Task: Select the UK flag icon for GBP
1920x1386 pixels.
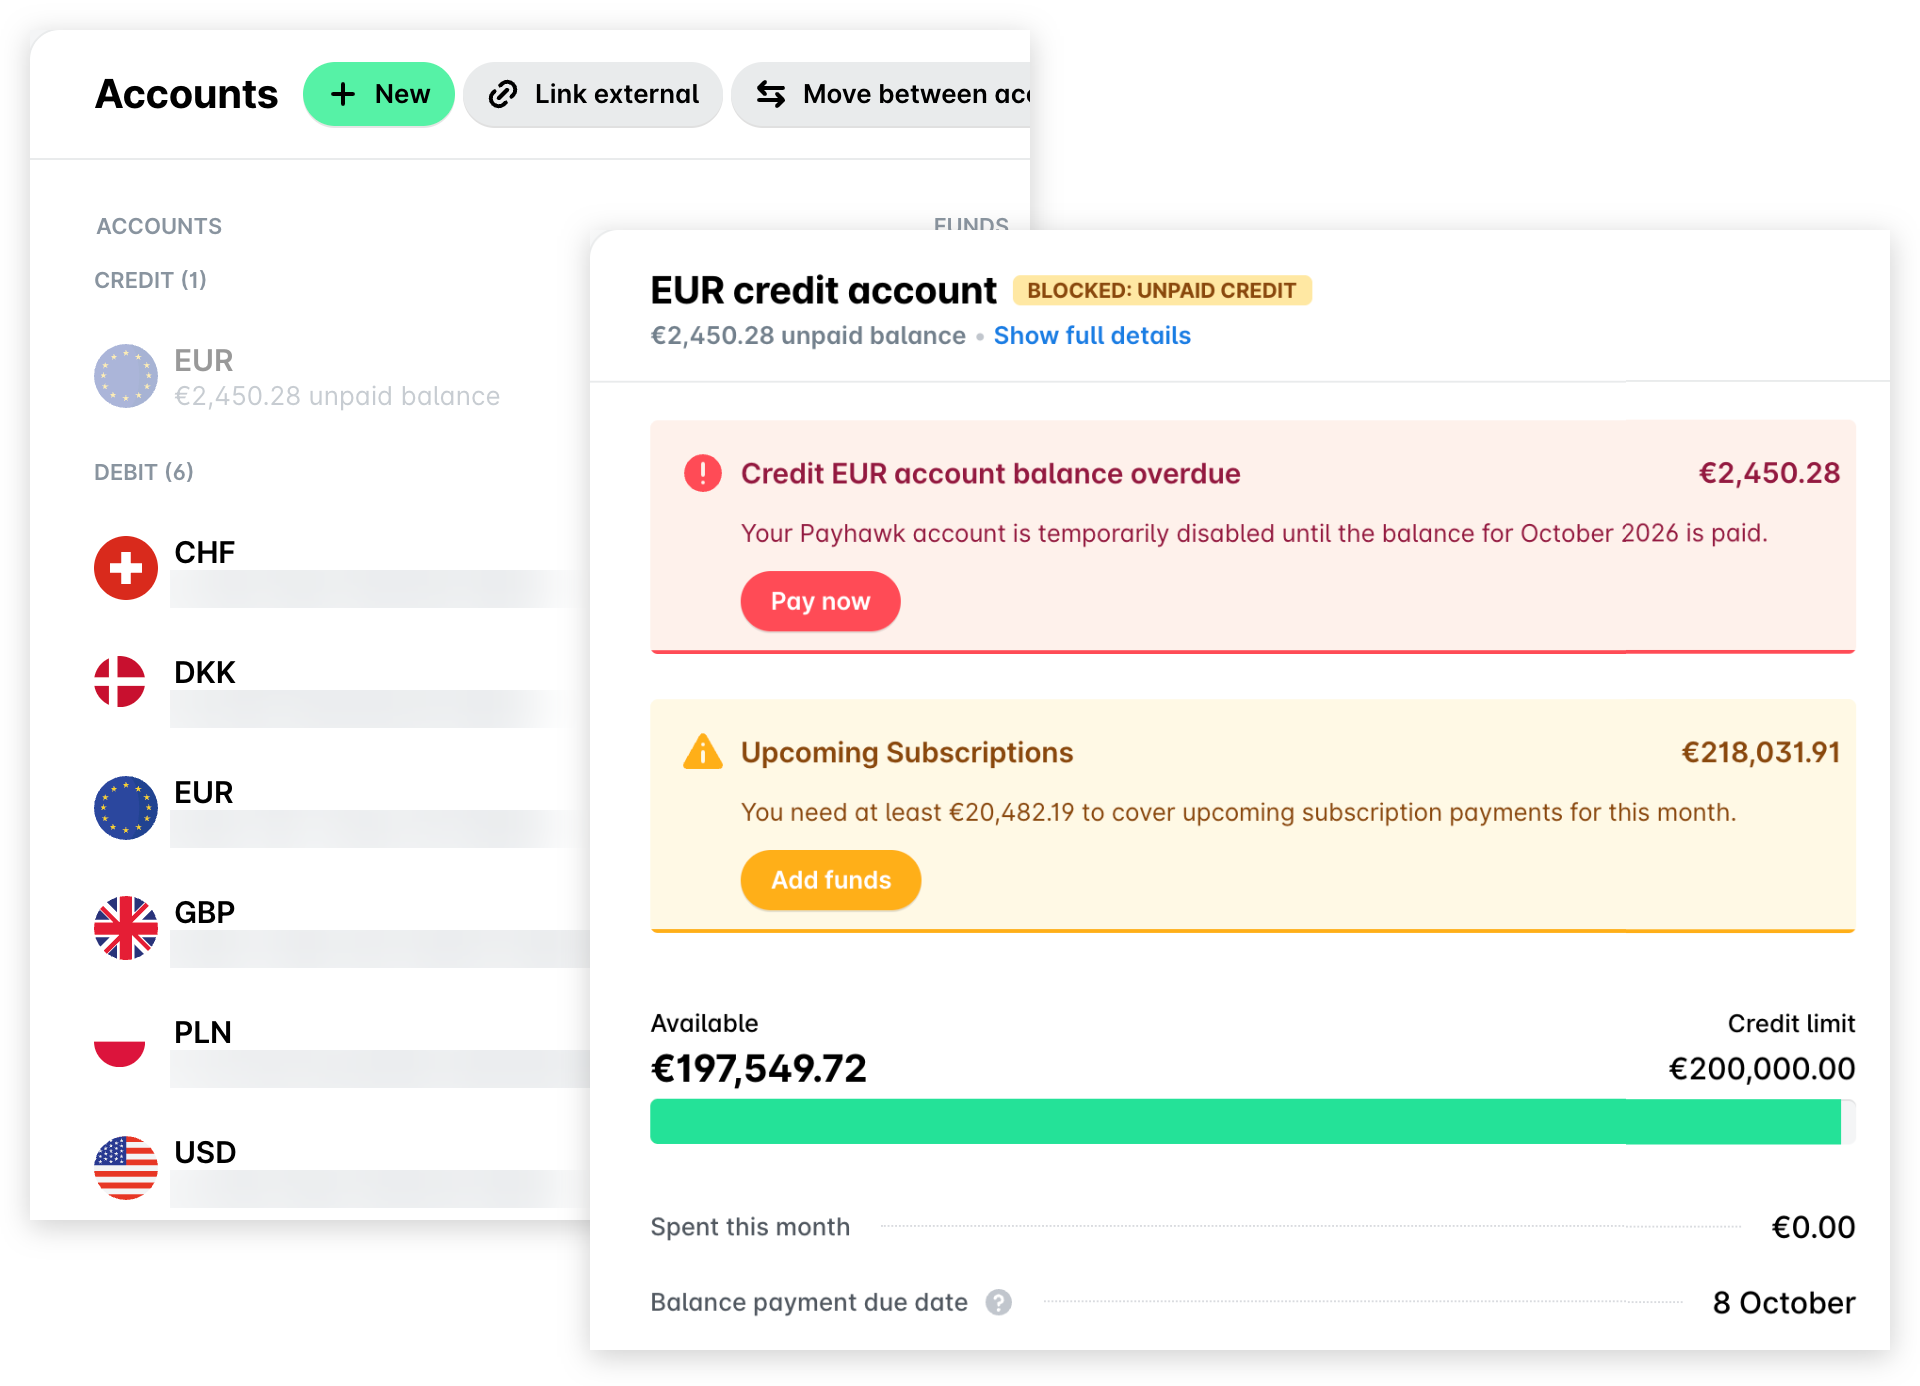Action: pyautogui.click(x=126, y=928)
